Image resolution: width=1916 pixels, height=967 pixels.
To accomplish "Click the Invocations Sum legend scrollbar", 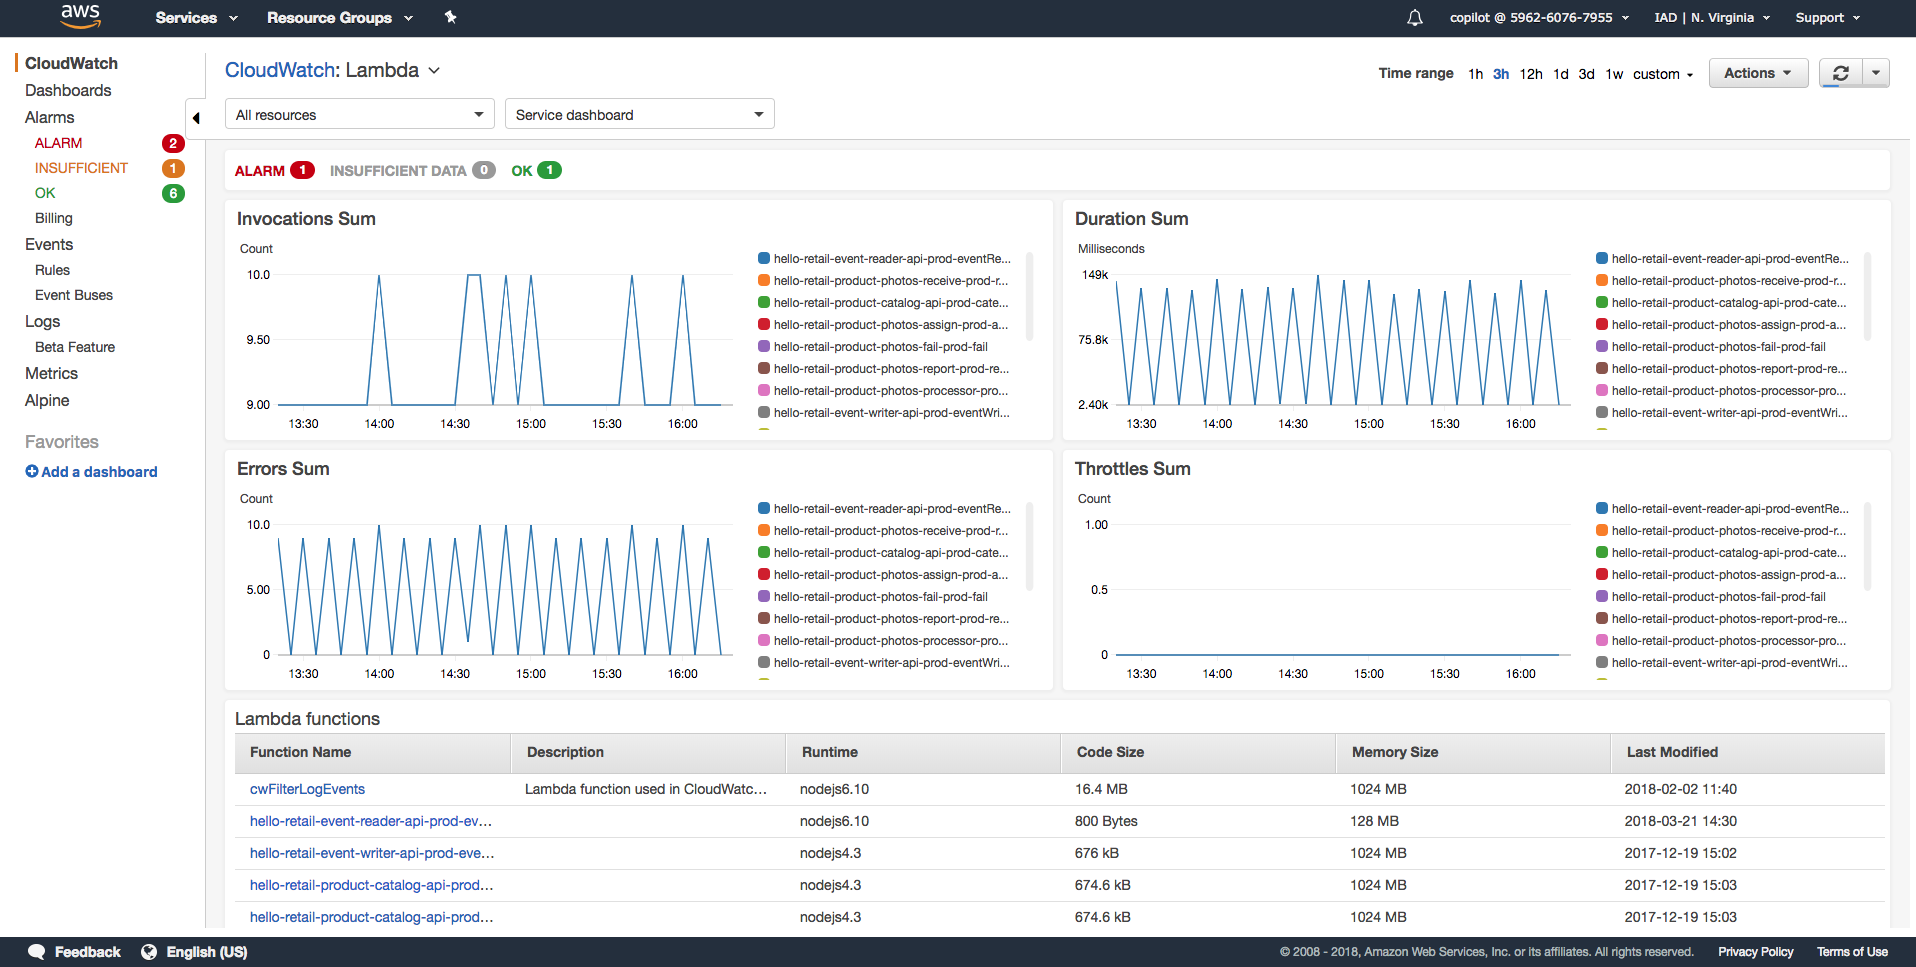I will tap(1029, 296).
